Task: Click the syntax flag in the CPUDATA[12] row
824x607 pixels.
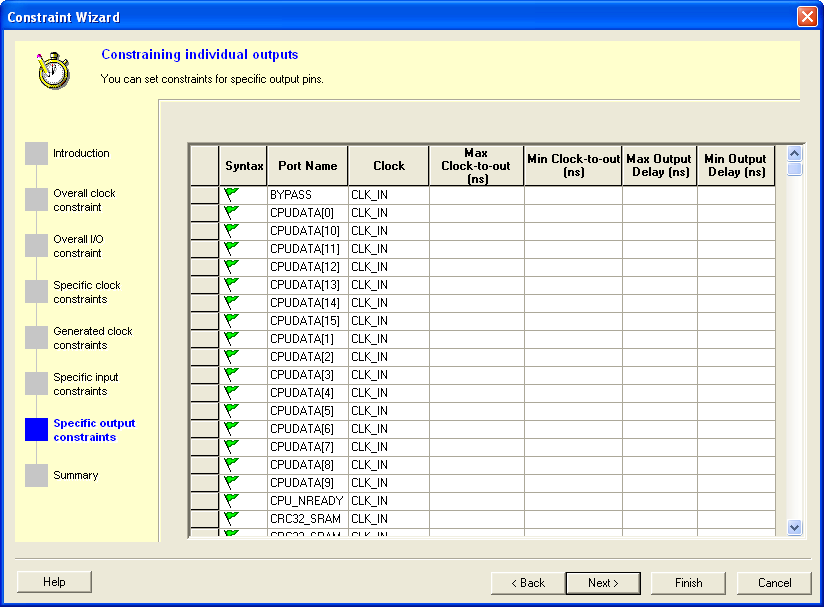Action: coord(231,266)
